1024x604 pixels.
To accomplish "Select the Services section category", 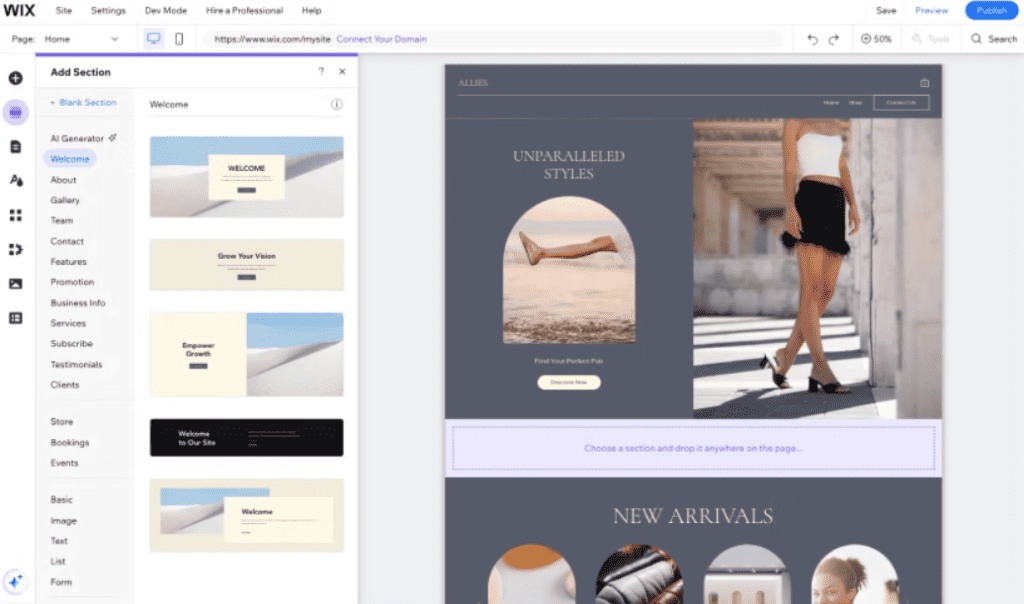I will point(68,323).
